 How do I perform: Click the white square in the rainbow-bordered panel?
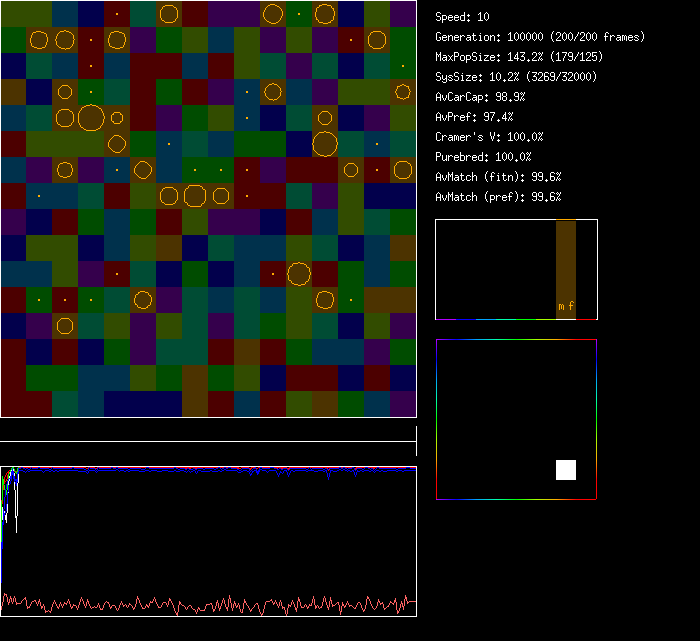pyautogui.click(x=566, y=470)
